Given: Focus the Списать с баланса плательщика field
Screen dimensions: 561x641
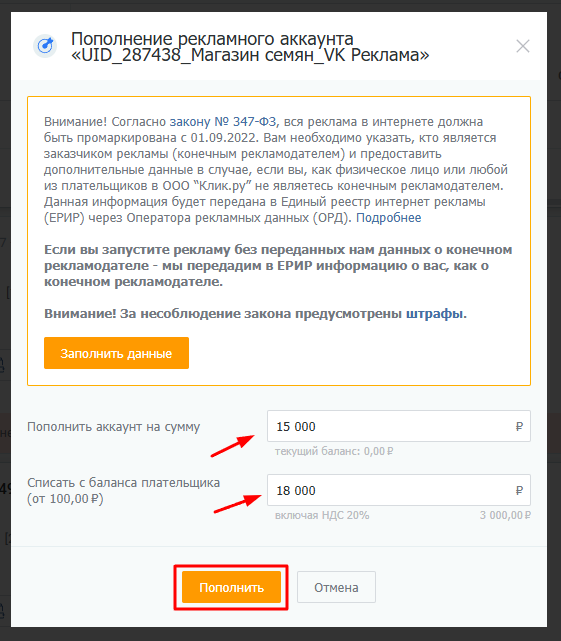Looking at the screenshot, I should [399, 490].
